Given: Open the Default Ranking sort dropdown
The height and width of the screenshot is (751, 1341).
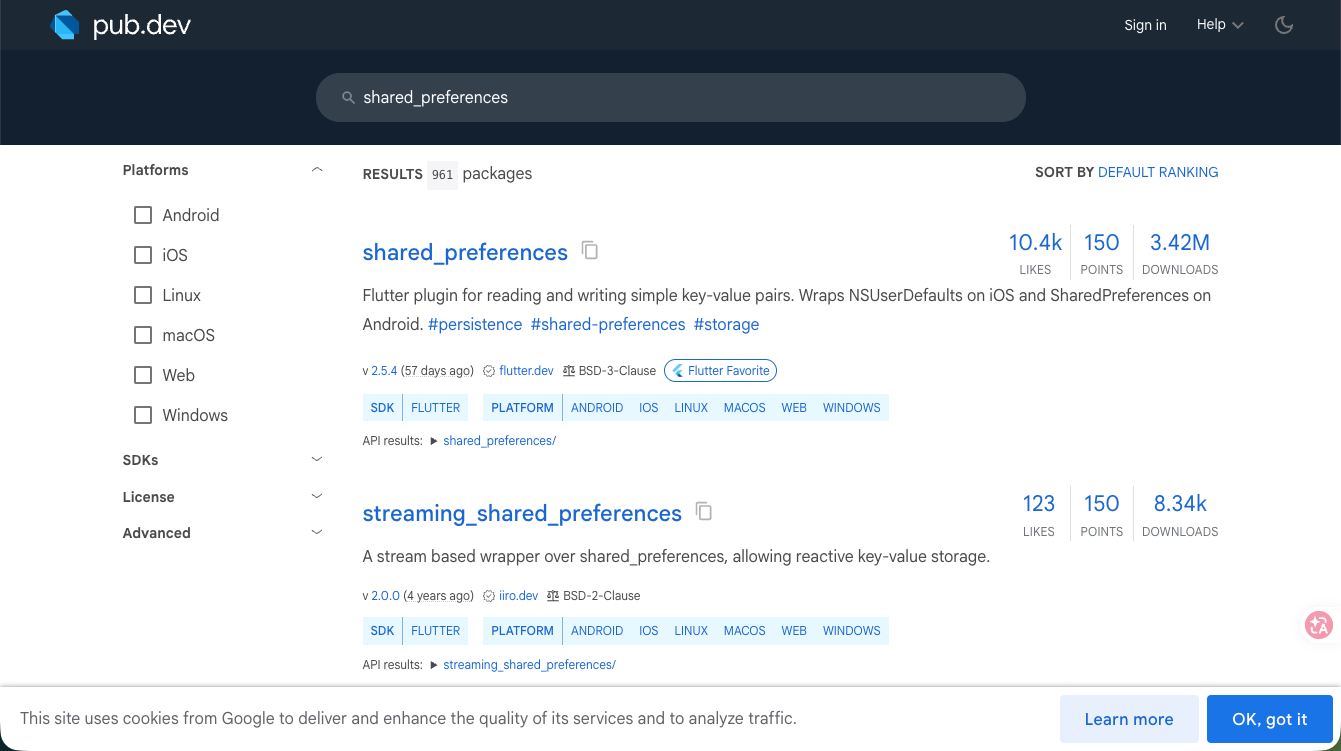Looking at the screenshot, I should click(x=1158, y=172).
